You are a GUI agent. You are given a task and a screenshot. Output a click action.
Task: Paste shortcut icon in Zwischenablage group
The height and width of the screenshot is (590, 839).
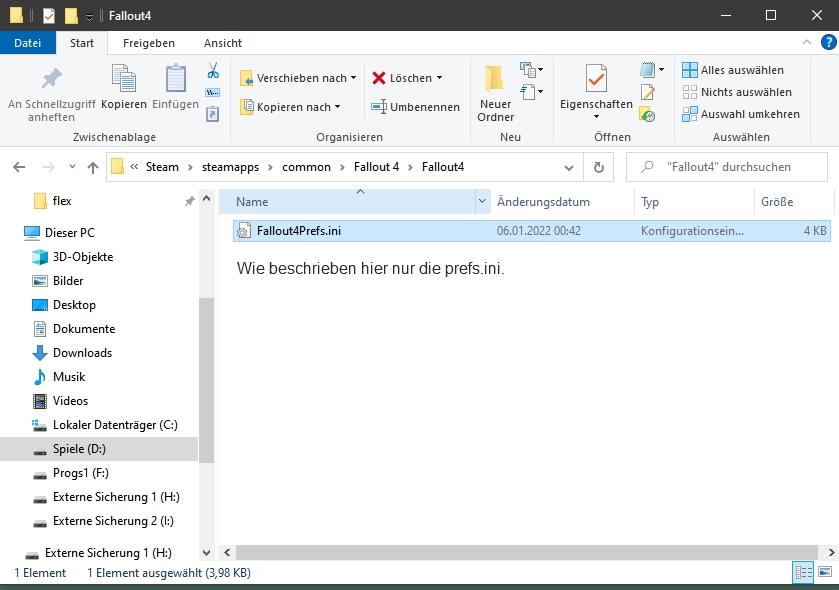coord(213,114)
